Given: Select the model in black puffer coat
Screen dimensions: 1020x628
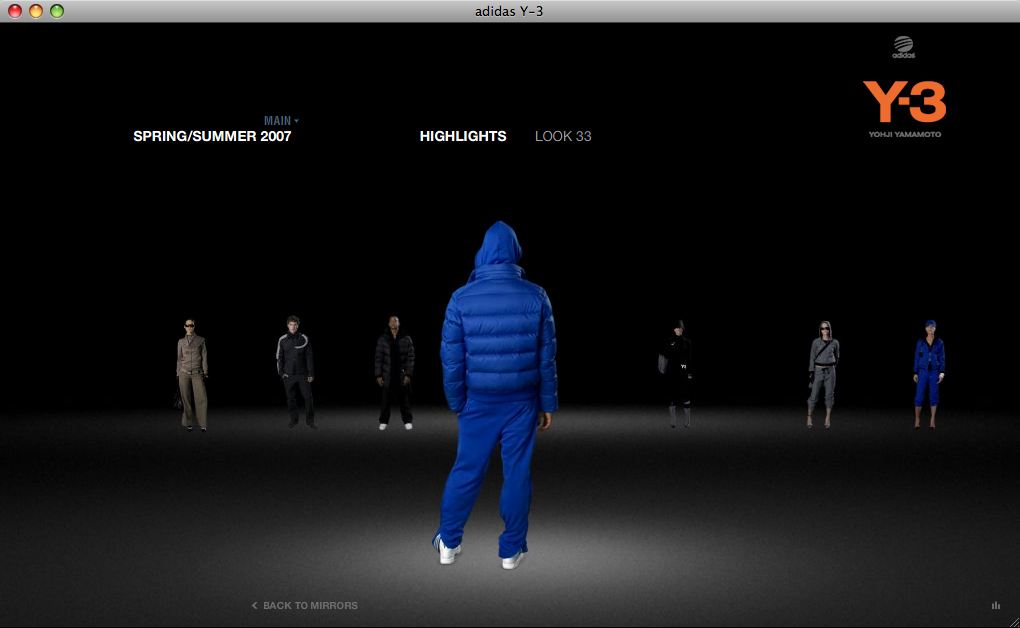Looking at the screenshot, I should coord(394,373).
